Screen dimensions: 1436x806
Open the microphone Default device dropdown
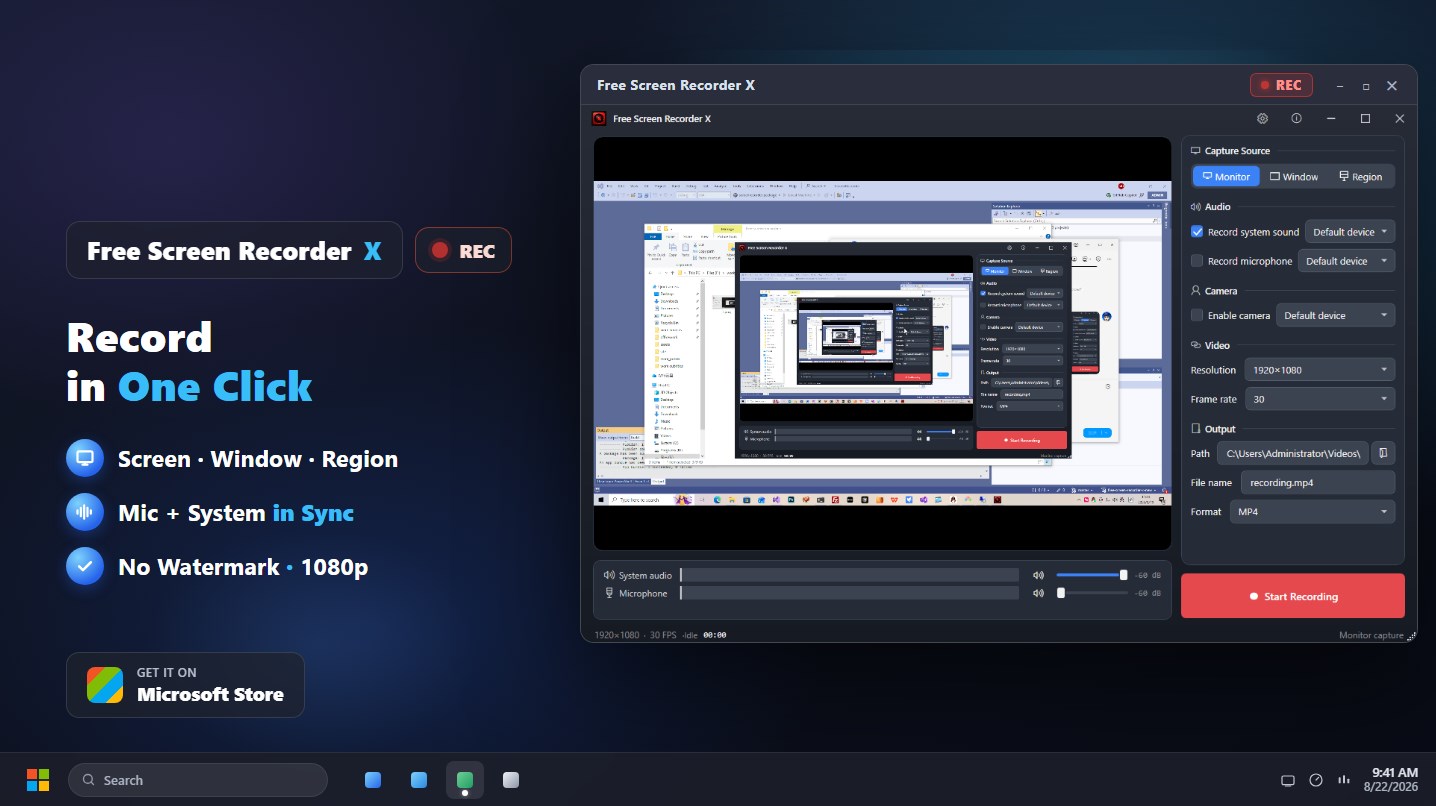coord(1346,261)
